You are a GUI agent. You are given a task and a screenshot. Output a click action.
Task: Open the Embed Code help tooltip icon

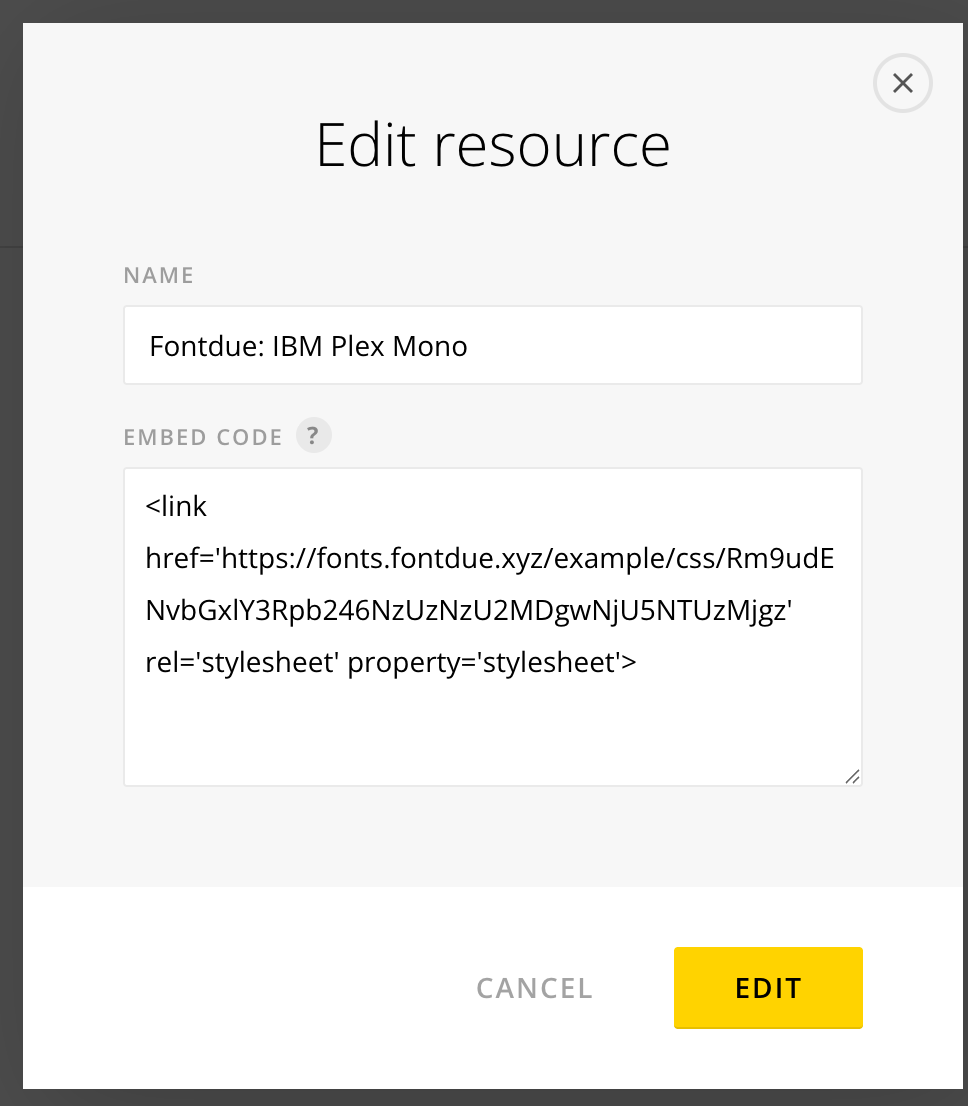[313, 435]
